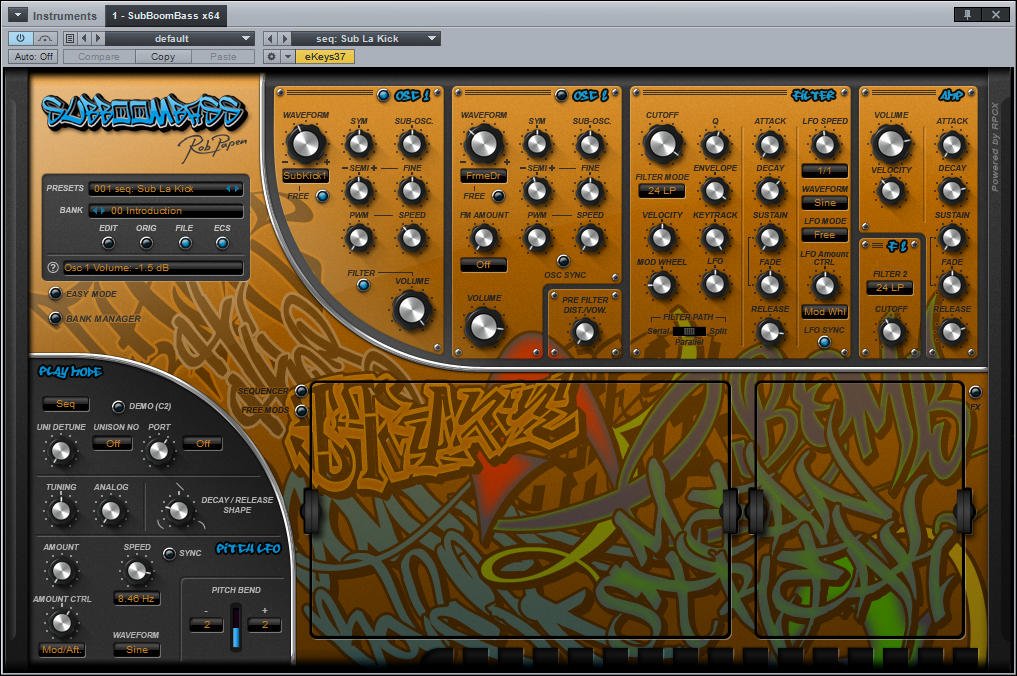Adjust OSC 2 Waveform knob

click(x=483, y=143)
